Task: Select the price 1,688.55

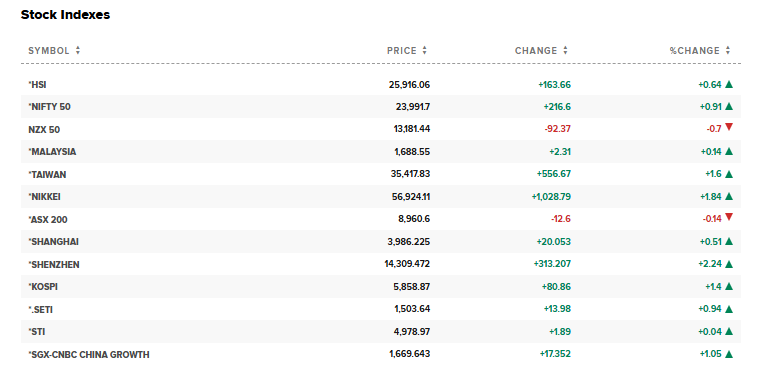Action: pos(412,152)
